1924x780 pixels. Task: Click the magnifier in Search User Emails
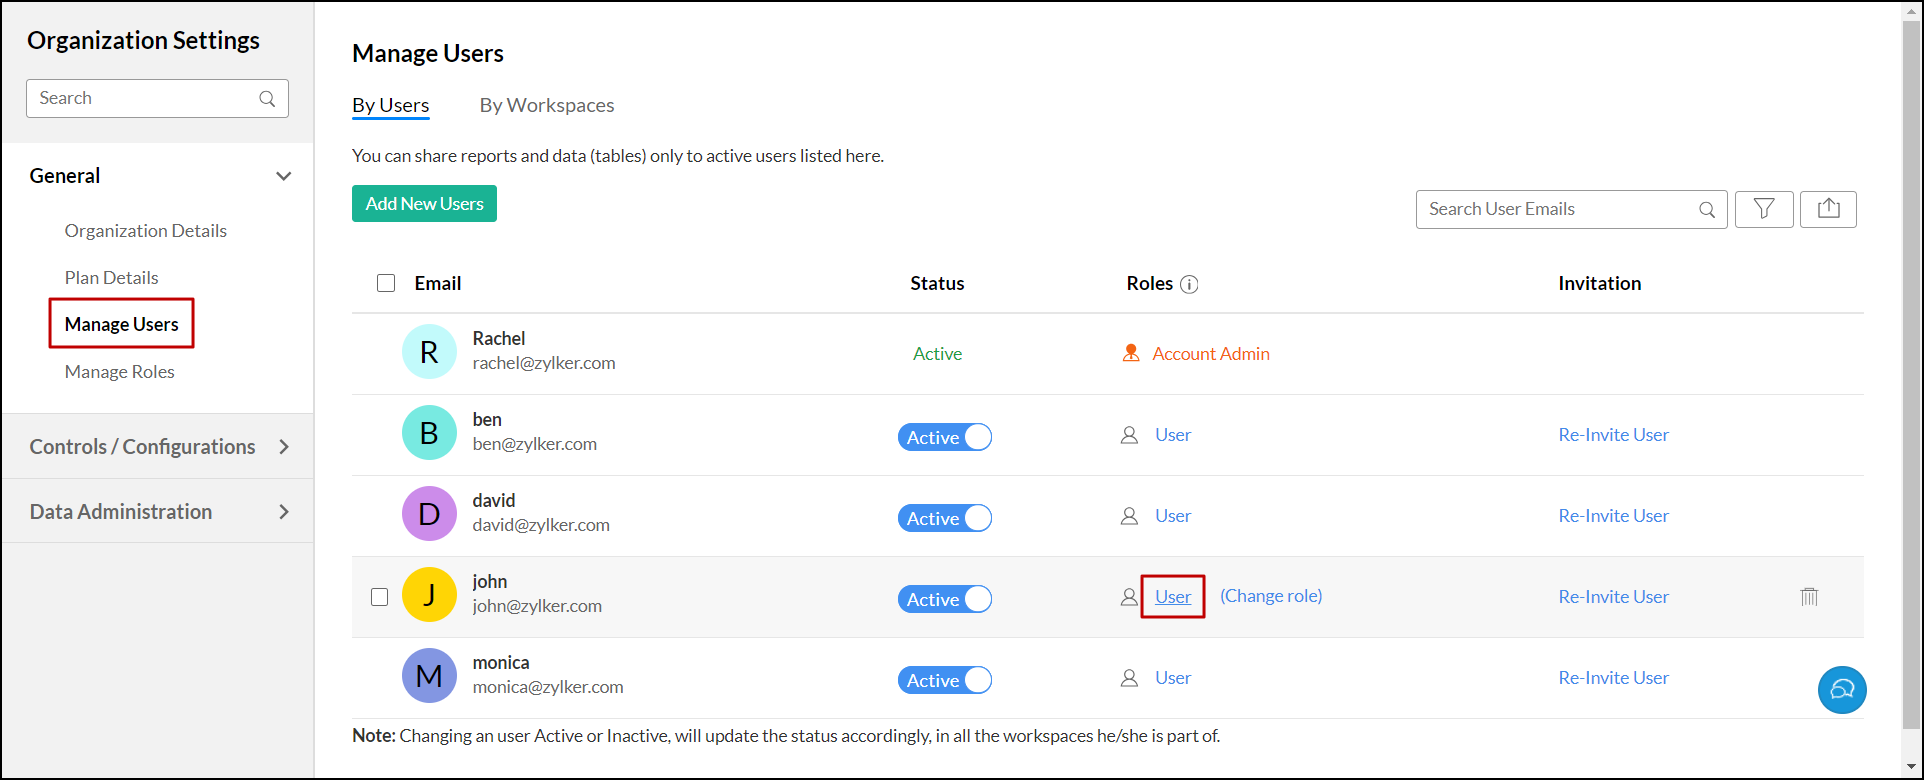1707,210
